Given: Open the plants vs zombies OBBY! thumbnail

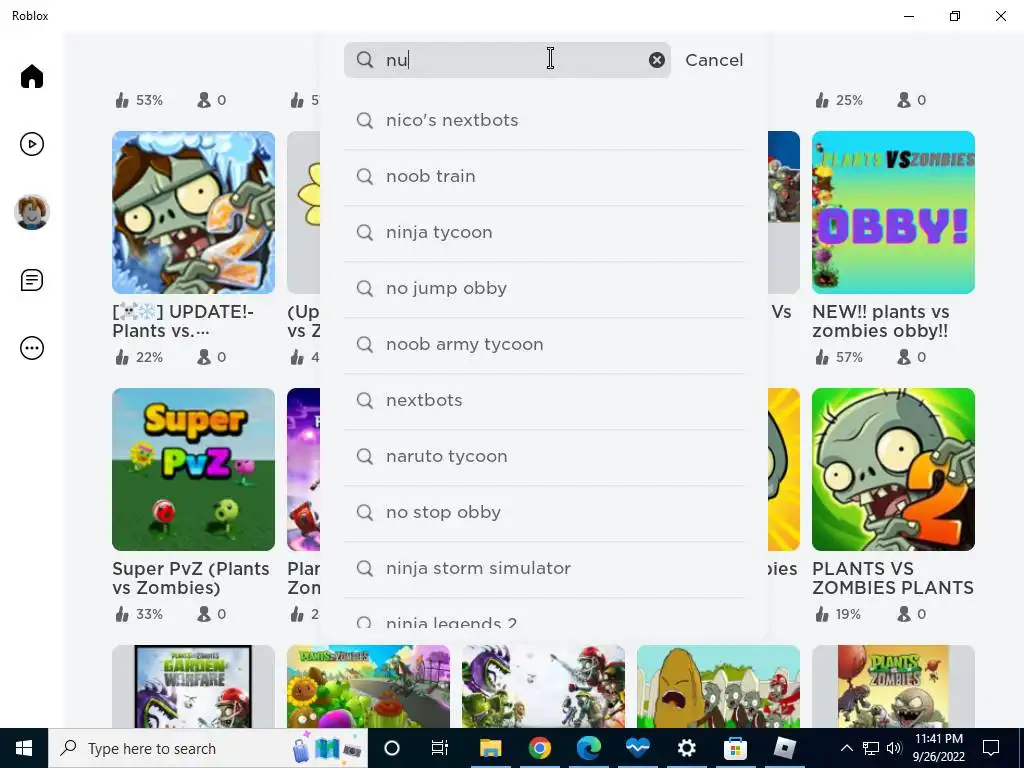Looking at the screenshot, I should 893,212.
